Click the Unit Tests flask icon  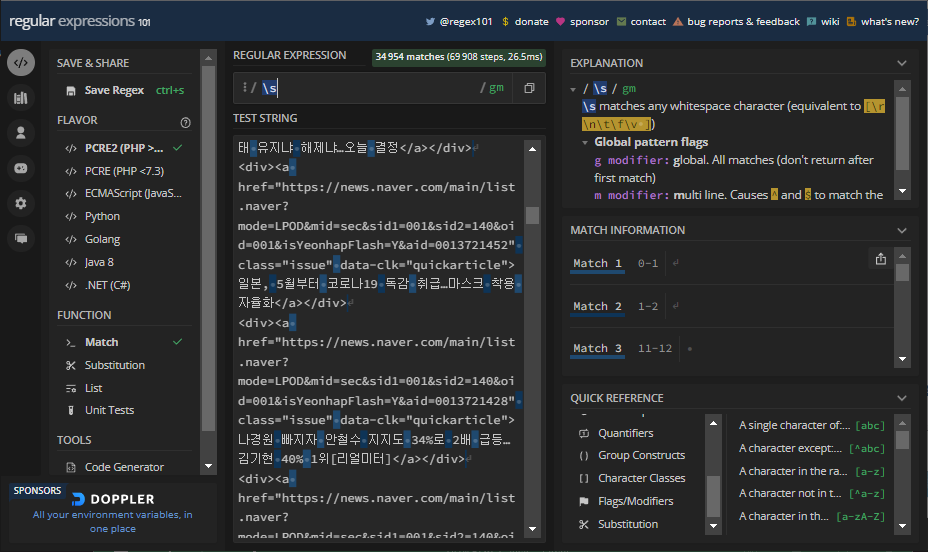point(71,410)
